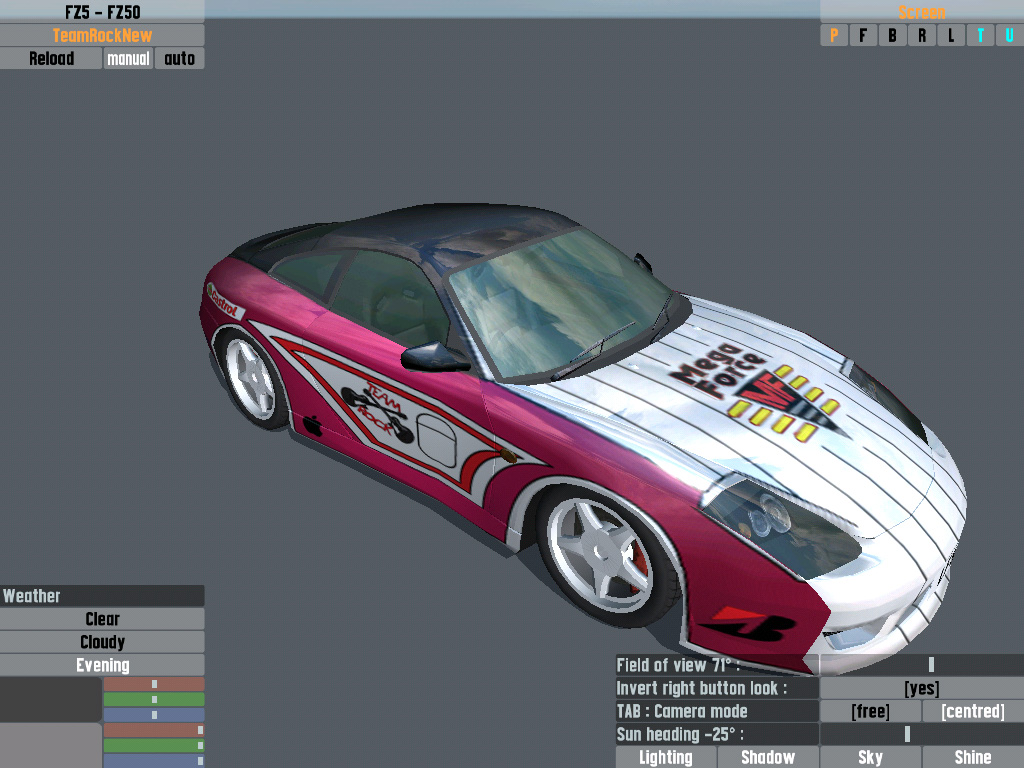
Task: Select the F front view button
Action: (863, 35)
